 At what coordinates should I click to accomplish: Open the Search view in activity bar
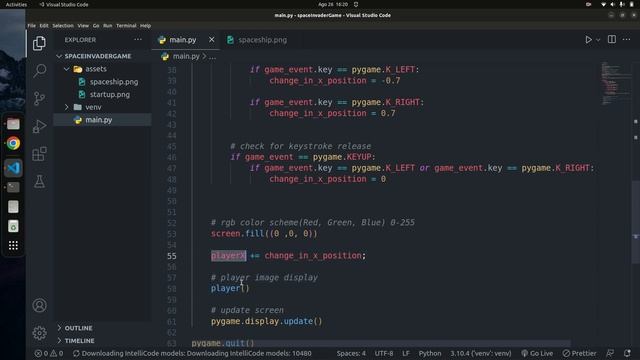pyautogui.click(x=39, y=71)
